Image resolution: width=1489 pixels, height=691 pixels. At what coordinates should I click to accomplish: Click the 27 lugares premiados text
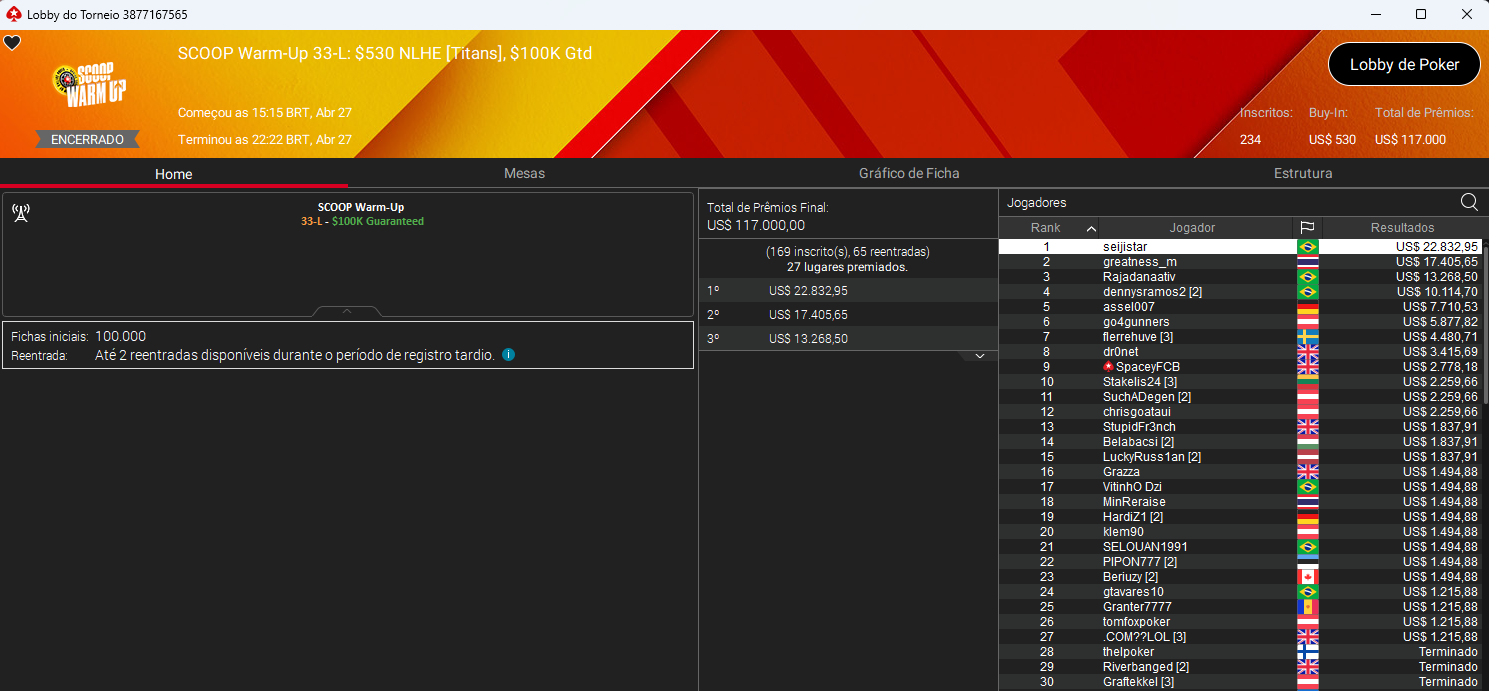point(847,267)
